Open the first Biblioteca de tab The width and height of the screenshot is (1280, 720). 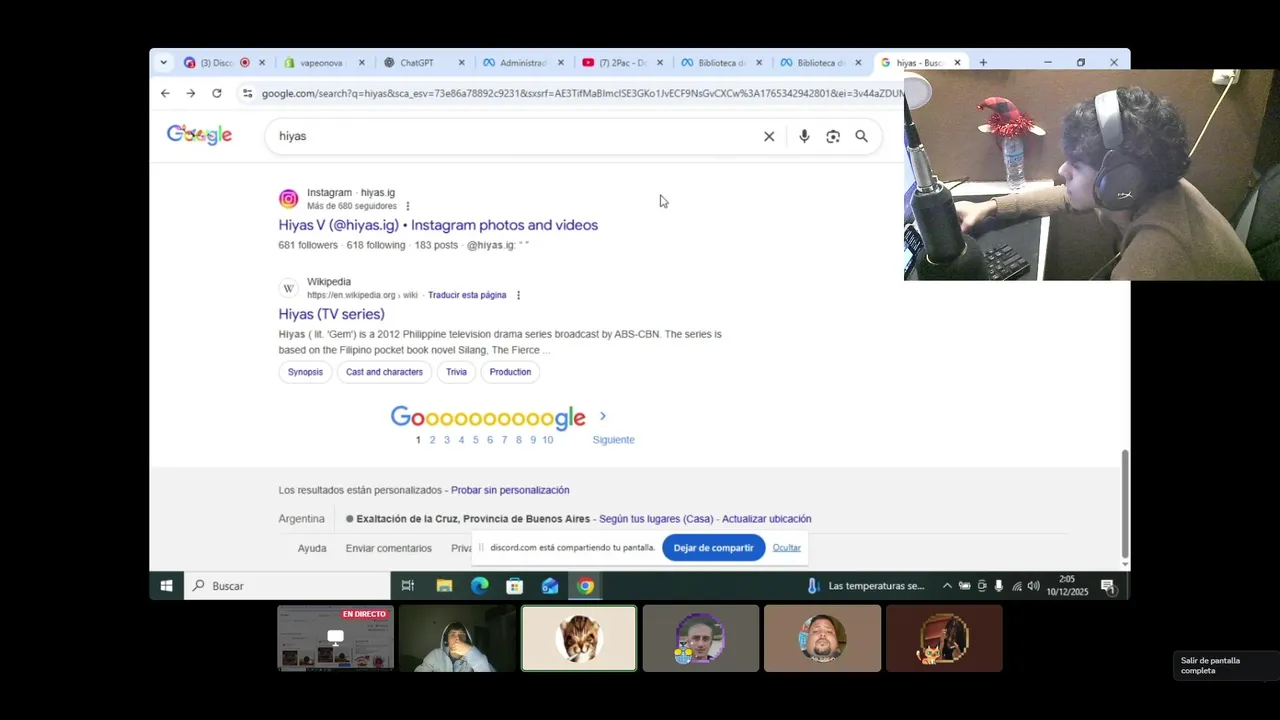click(721, 62)
